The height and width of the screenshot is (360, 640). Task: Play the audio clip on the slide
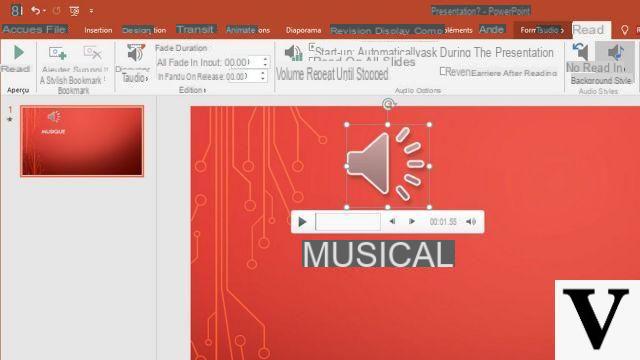coord(302,222)
